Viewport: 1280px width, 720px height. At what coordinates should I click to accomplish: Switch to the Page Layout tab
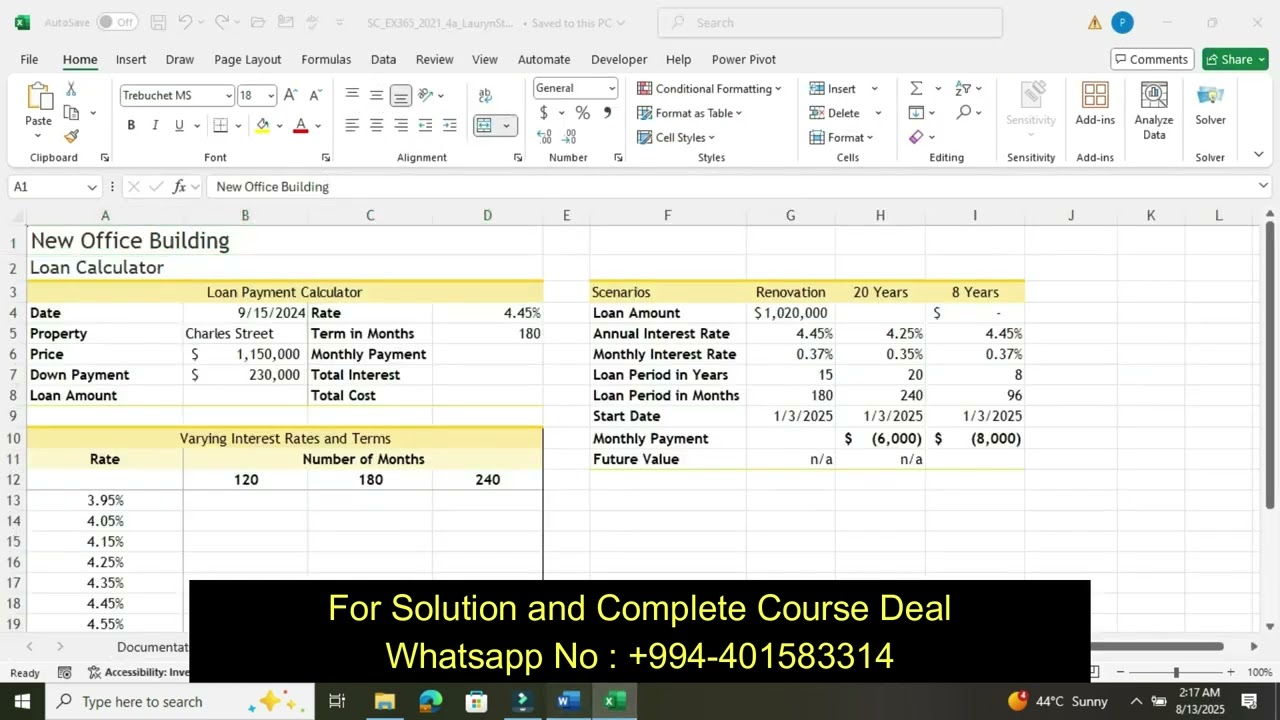(x=248, y=59)
